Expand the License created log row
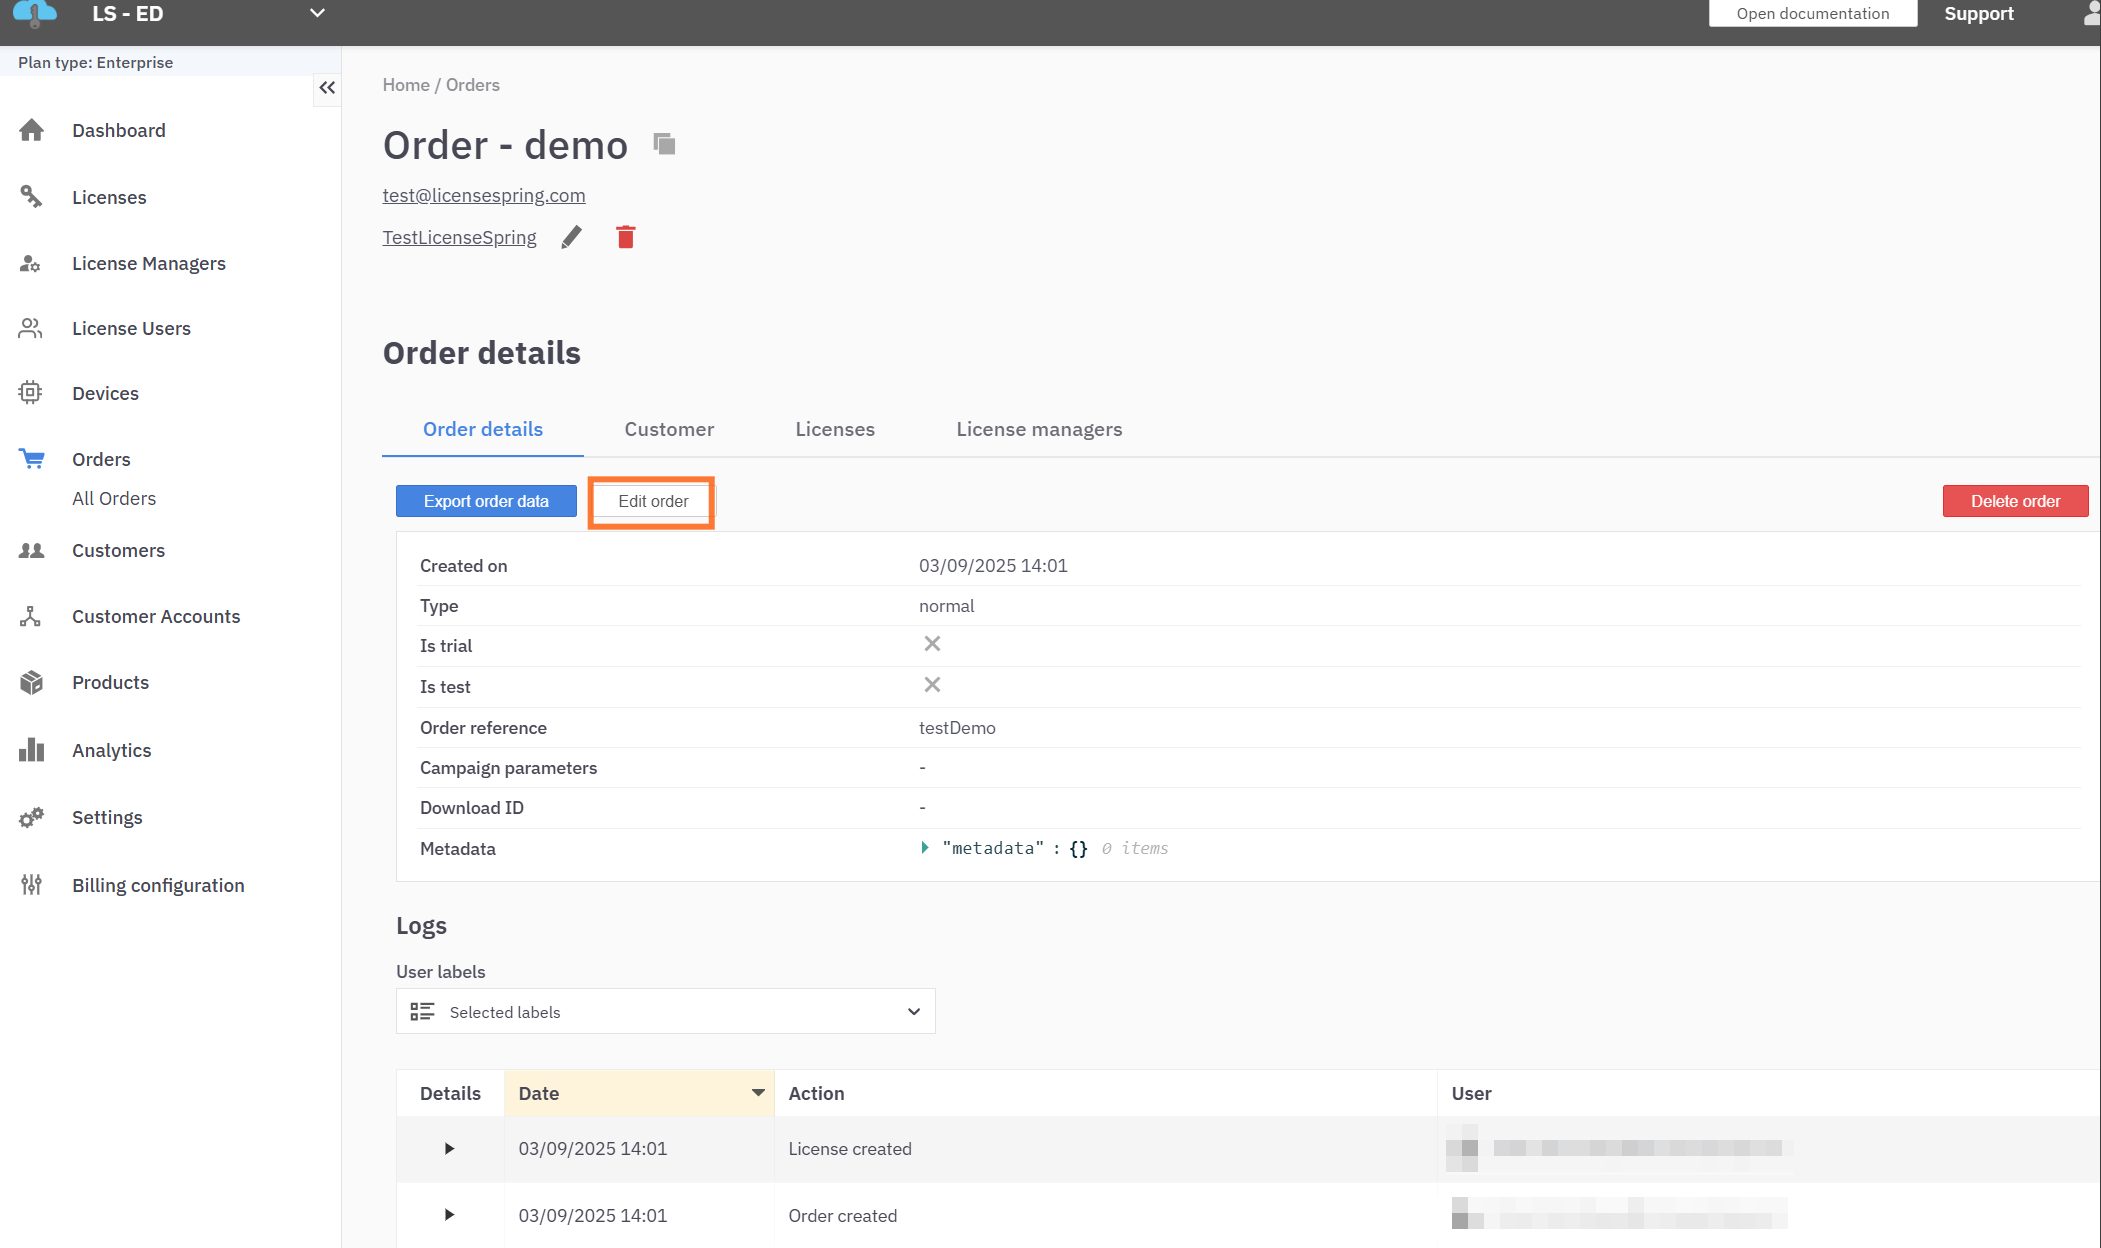This screenshot has height=1248, width=2101. 449,1149
